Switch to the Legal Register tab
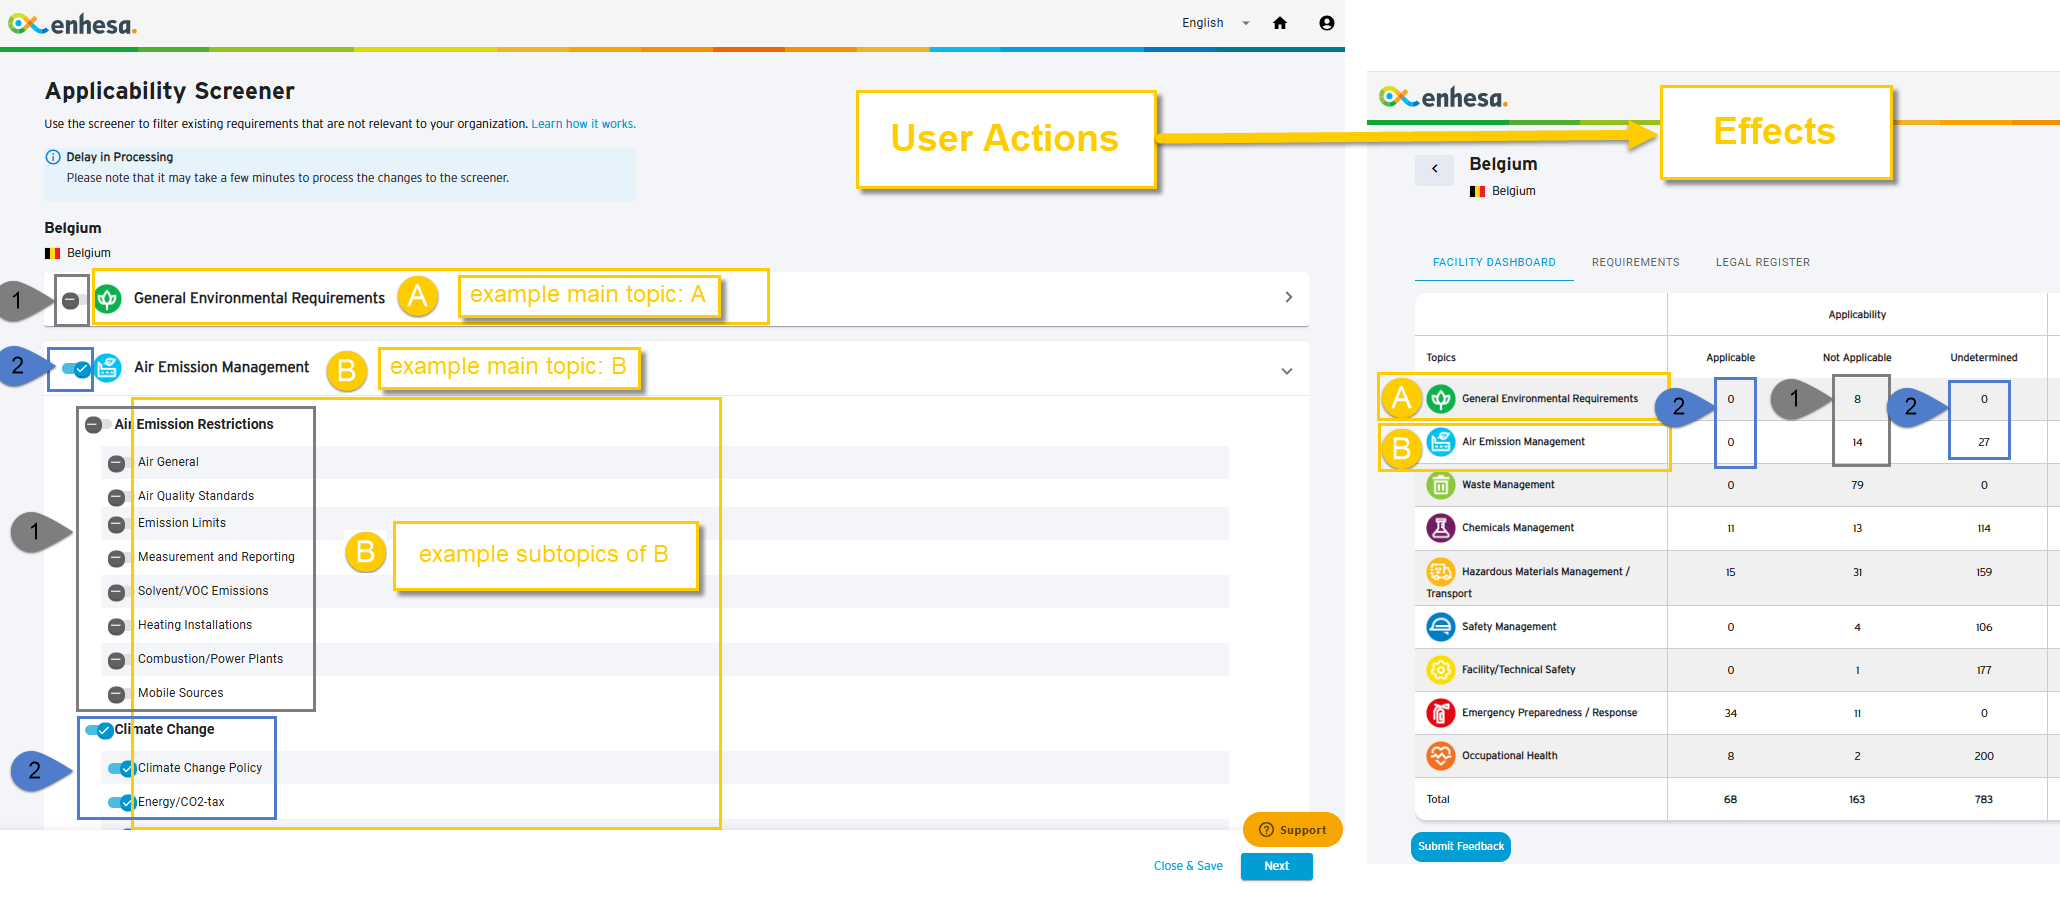The image size is (2060, 900). point(1763,262)
